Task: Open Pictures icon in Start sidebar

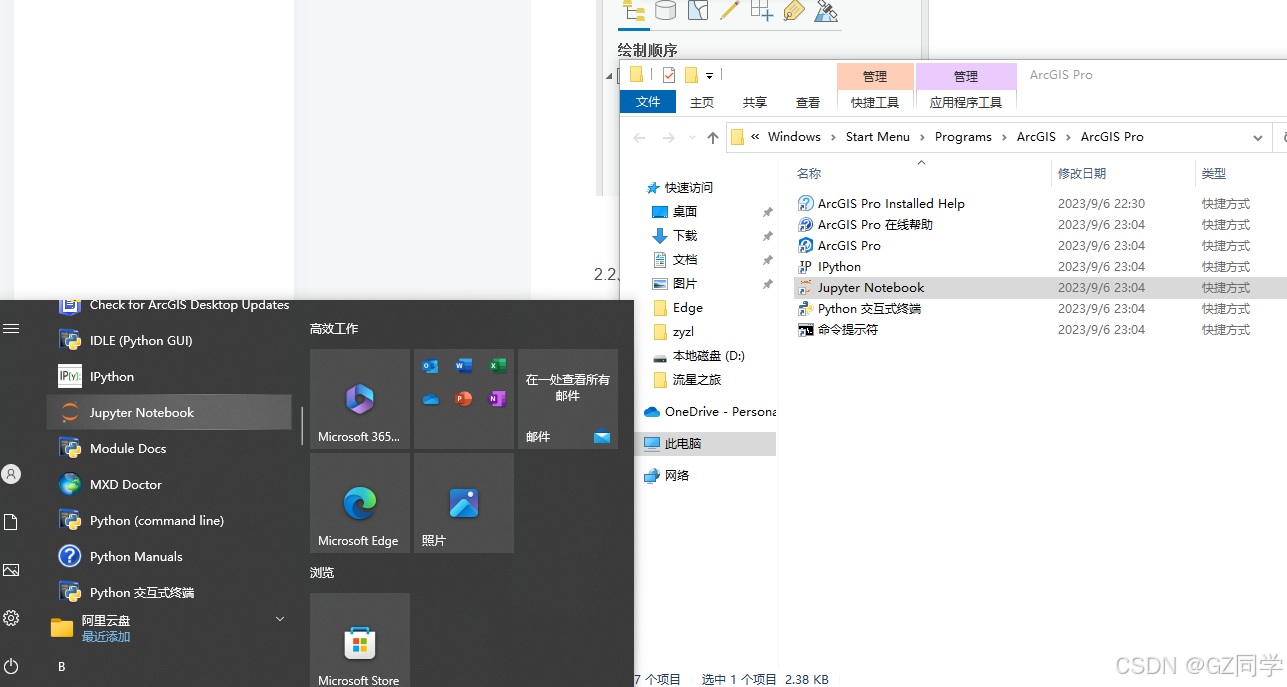Action: click(11, 570)
